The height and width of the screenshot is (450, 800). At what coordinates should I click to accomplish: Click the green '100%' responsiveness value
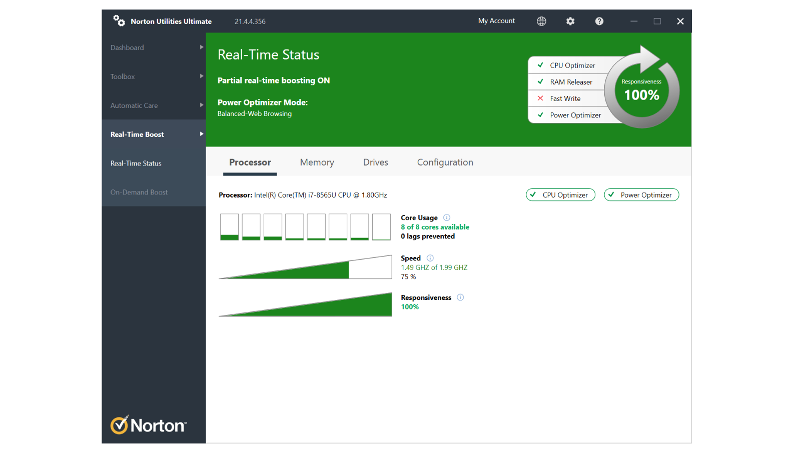pyautogui.click(x=410, y=307)
